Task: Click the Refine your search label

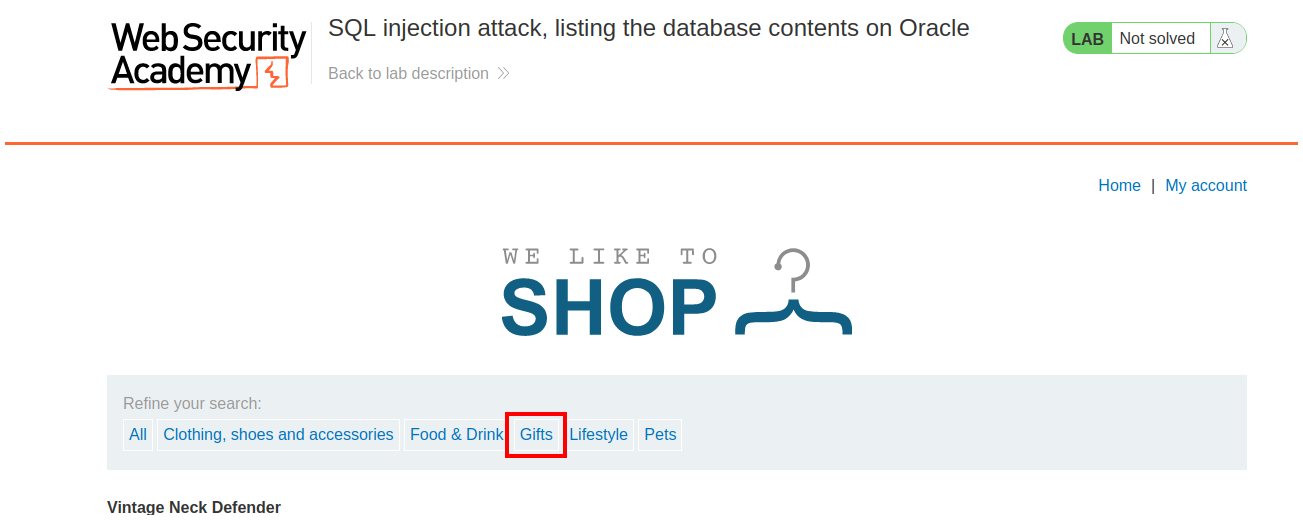Action: [192, 404]
